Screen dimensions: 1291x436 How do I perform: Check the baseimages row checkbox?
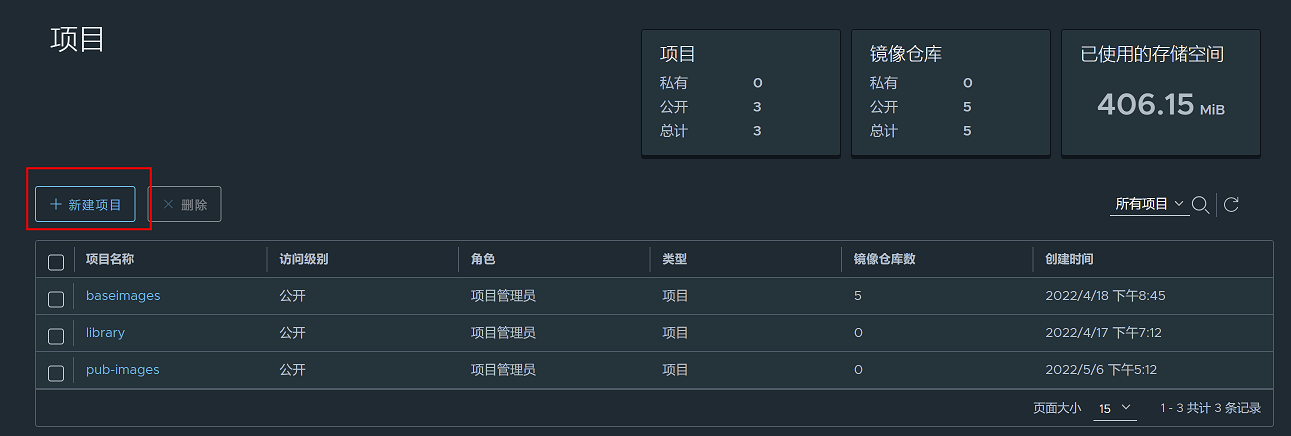click(56, 299)
